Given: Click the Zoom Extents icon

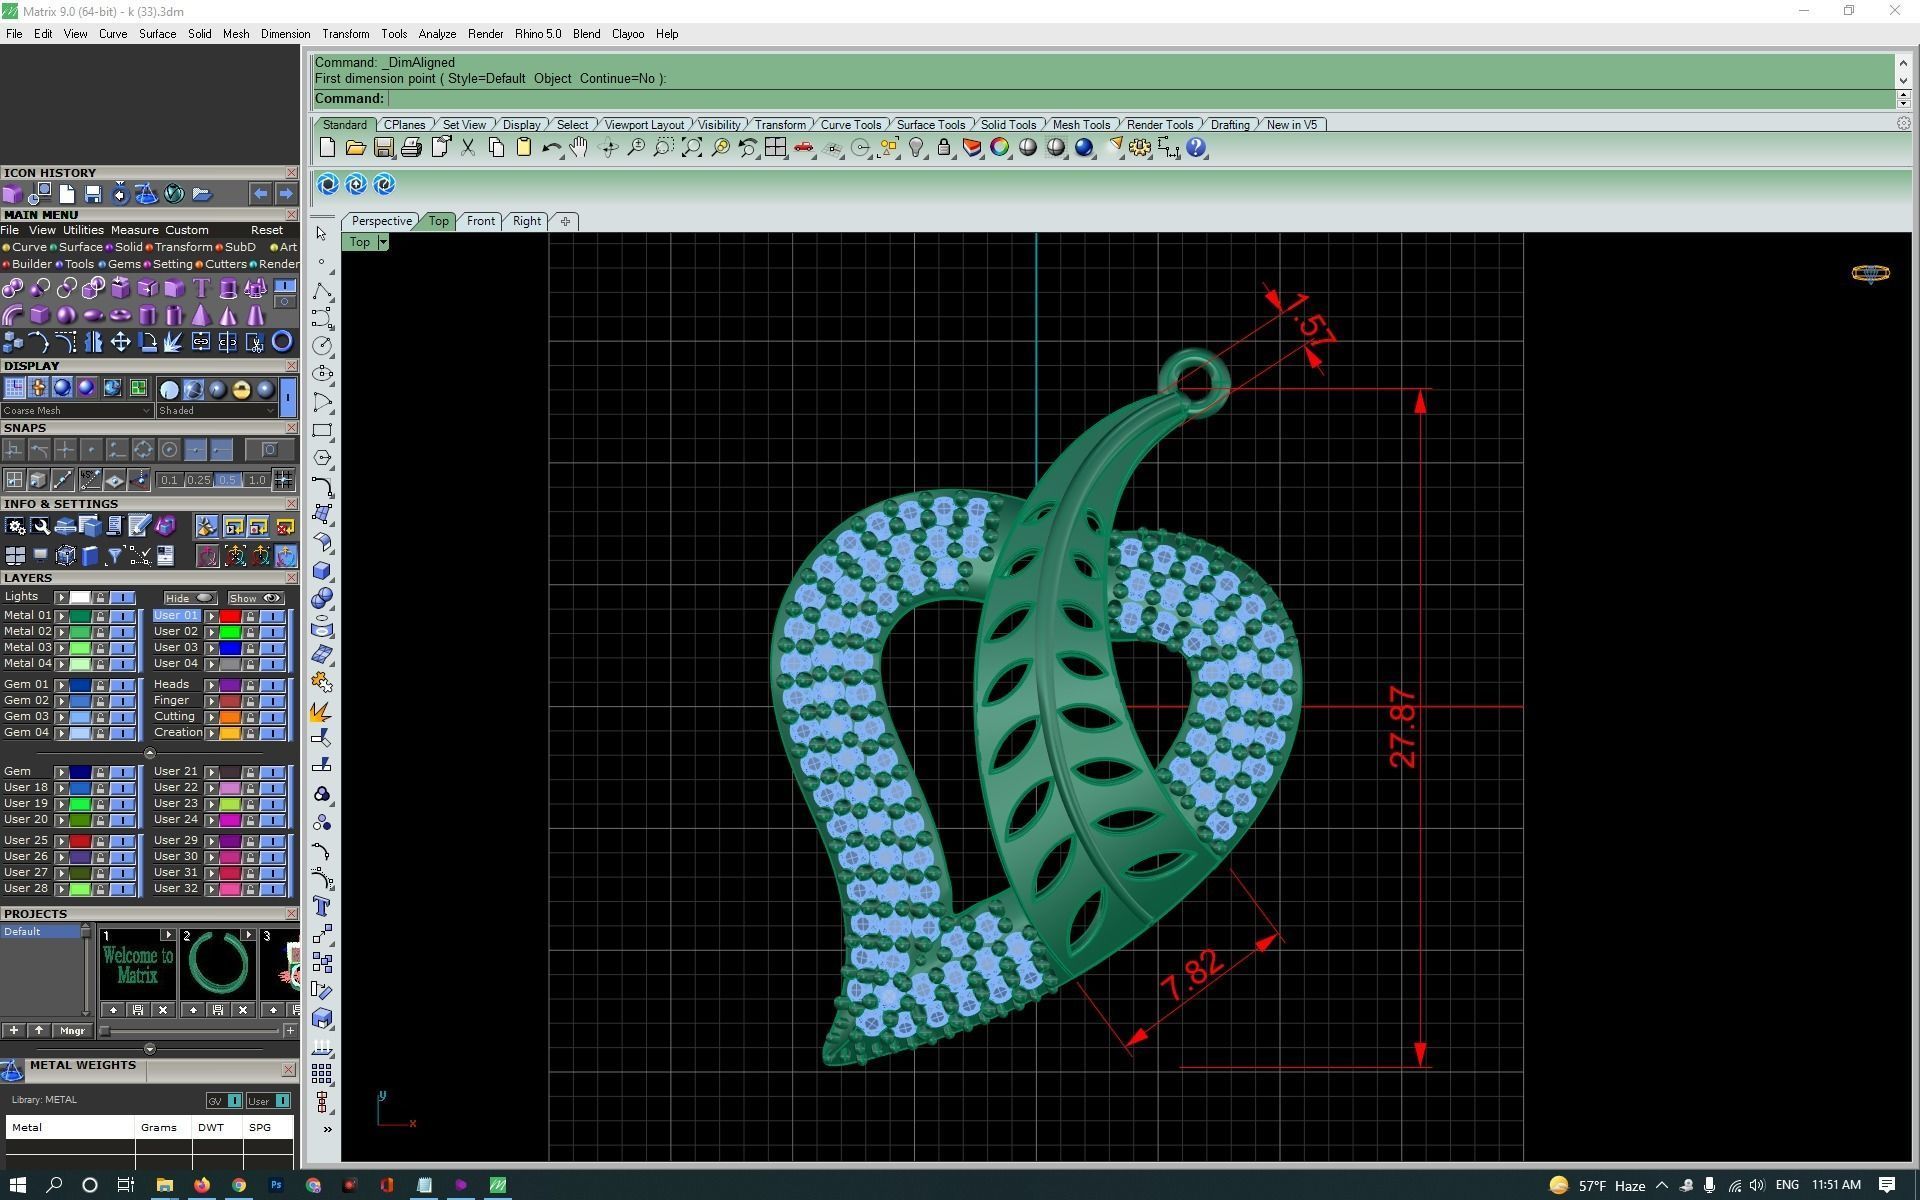Looking at the screenshot, I should pyautogui.click(x=691, y=148).
